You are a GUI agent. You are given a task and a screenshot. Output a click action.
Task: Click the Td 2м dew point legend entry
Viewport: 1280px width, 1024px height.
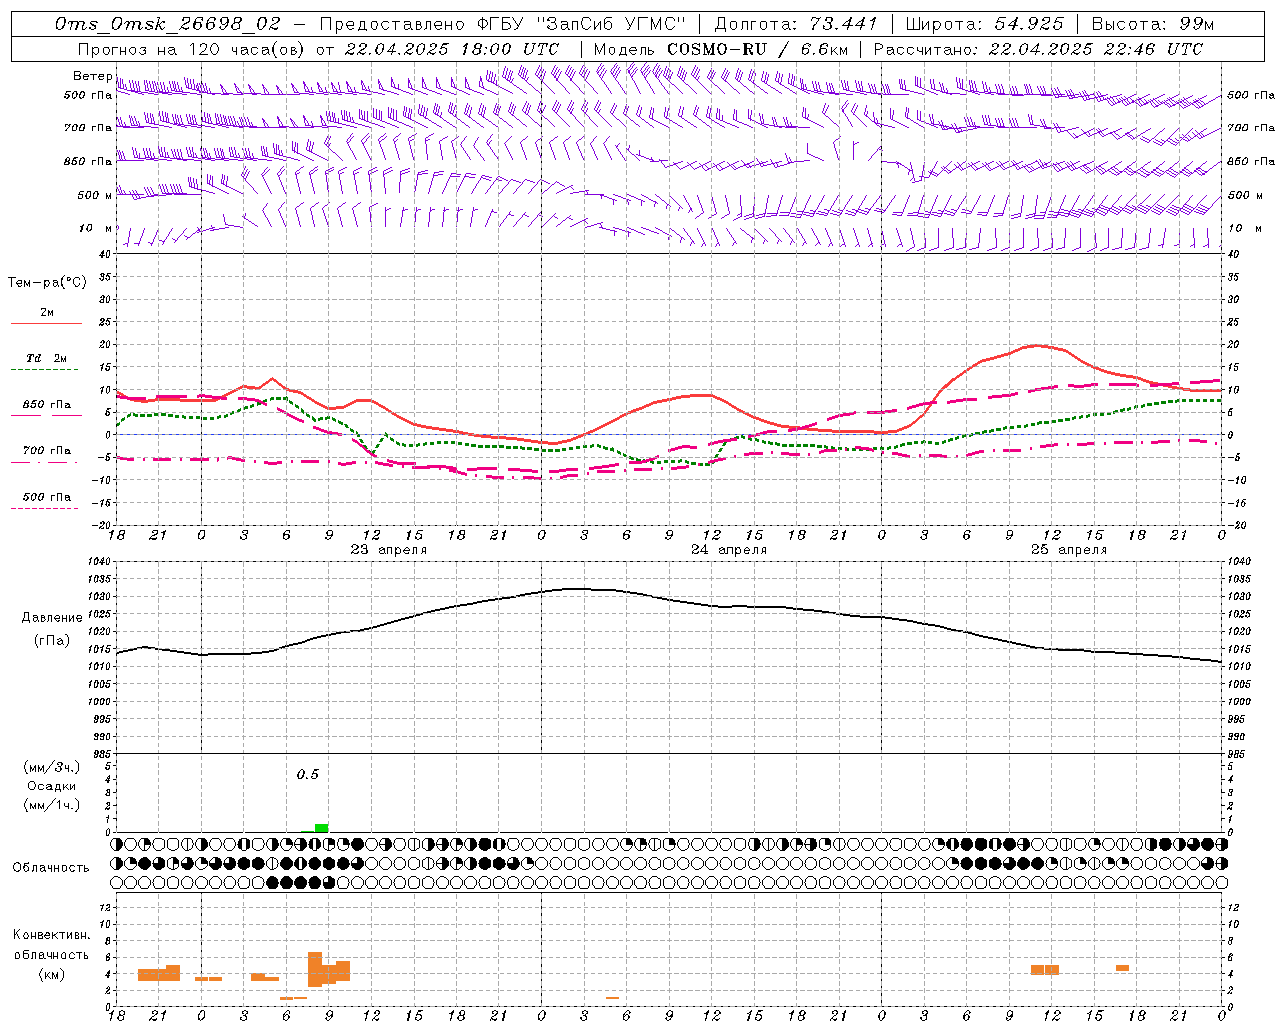(47, 358)
